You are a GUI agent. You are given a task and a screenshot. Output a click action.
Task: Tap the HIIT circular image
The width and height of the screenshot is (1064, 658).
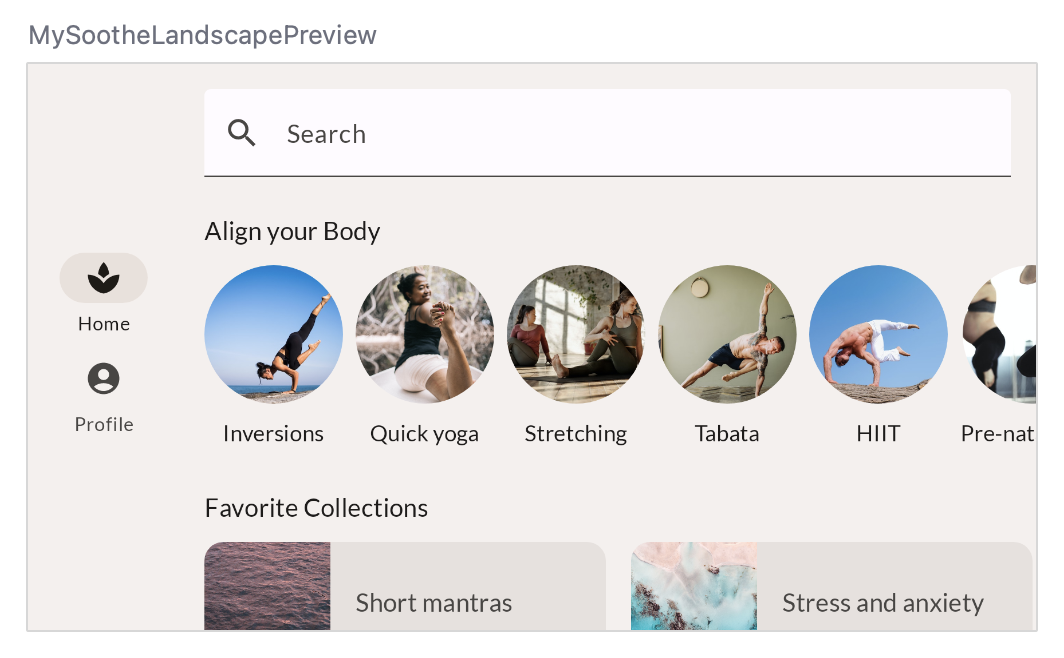878,334
